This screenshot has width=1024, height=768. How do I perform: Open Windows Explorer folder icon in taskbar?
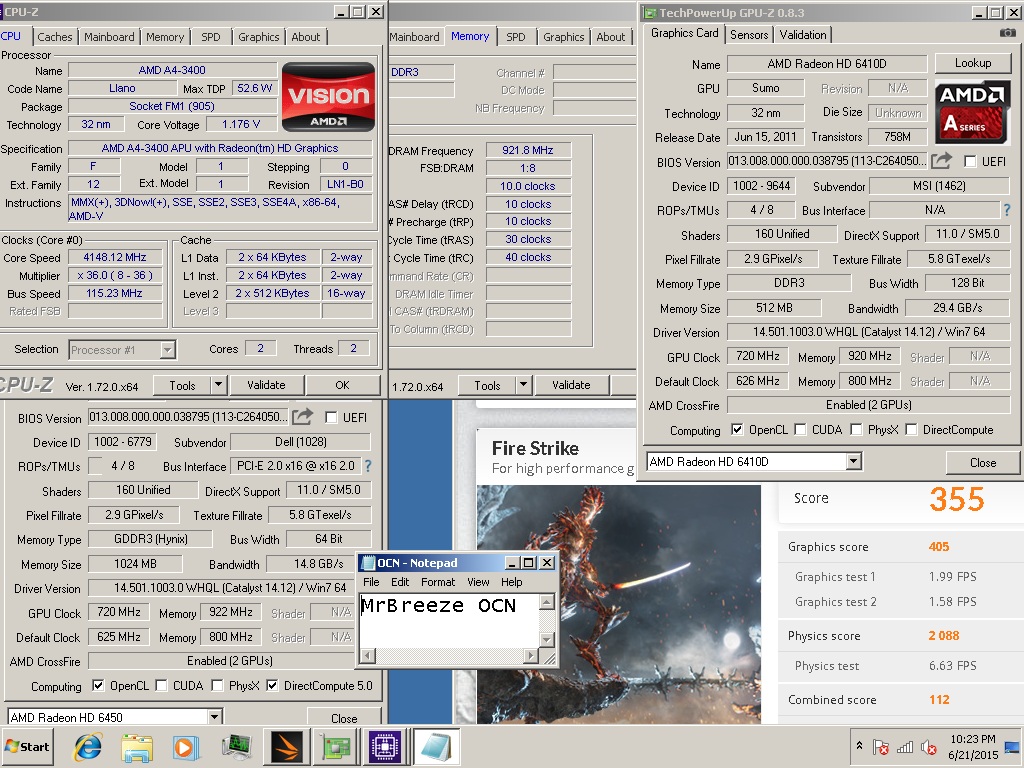pos(136,746)
